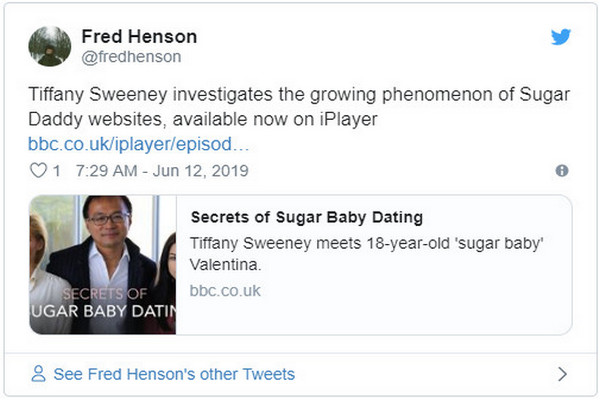Open the tweet info icon
This screenshot has width=600, height=400.
pos(562,171)
